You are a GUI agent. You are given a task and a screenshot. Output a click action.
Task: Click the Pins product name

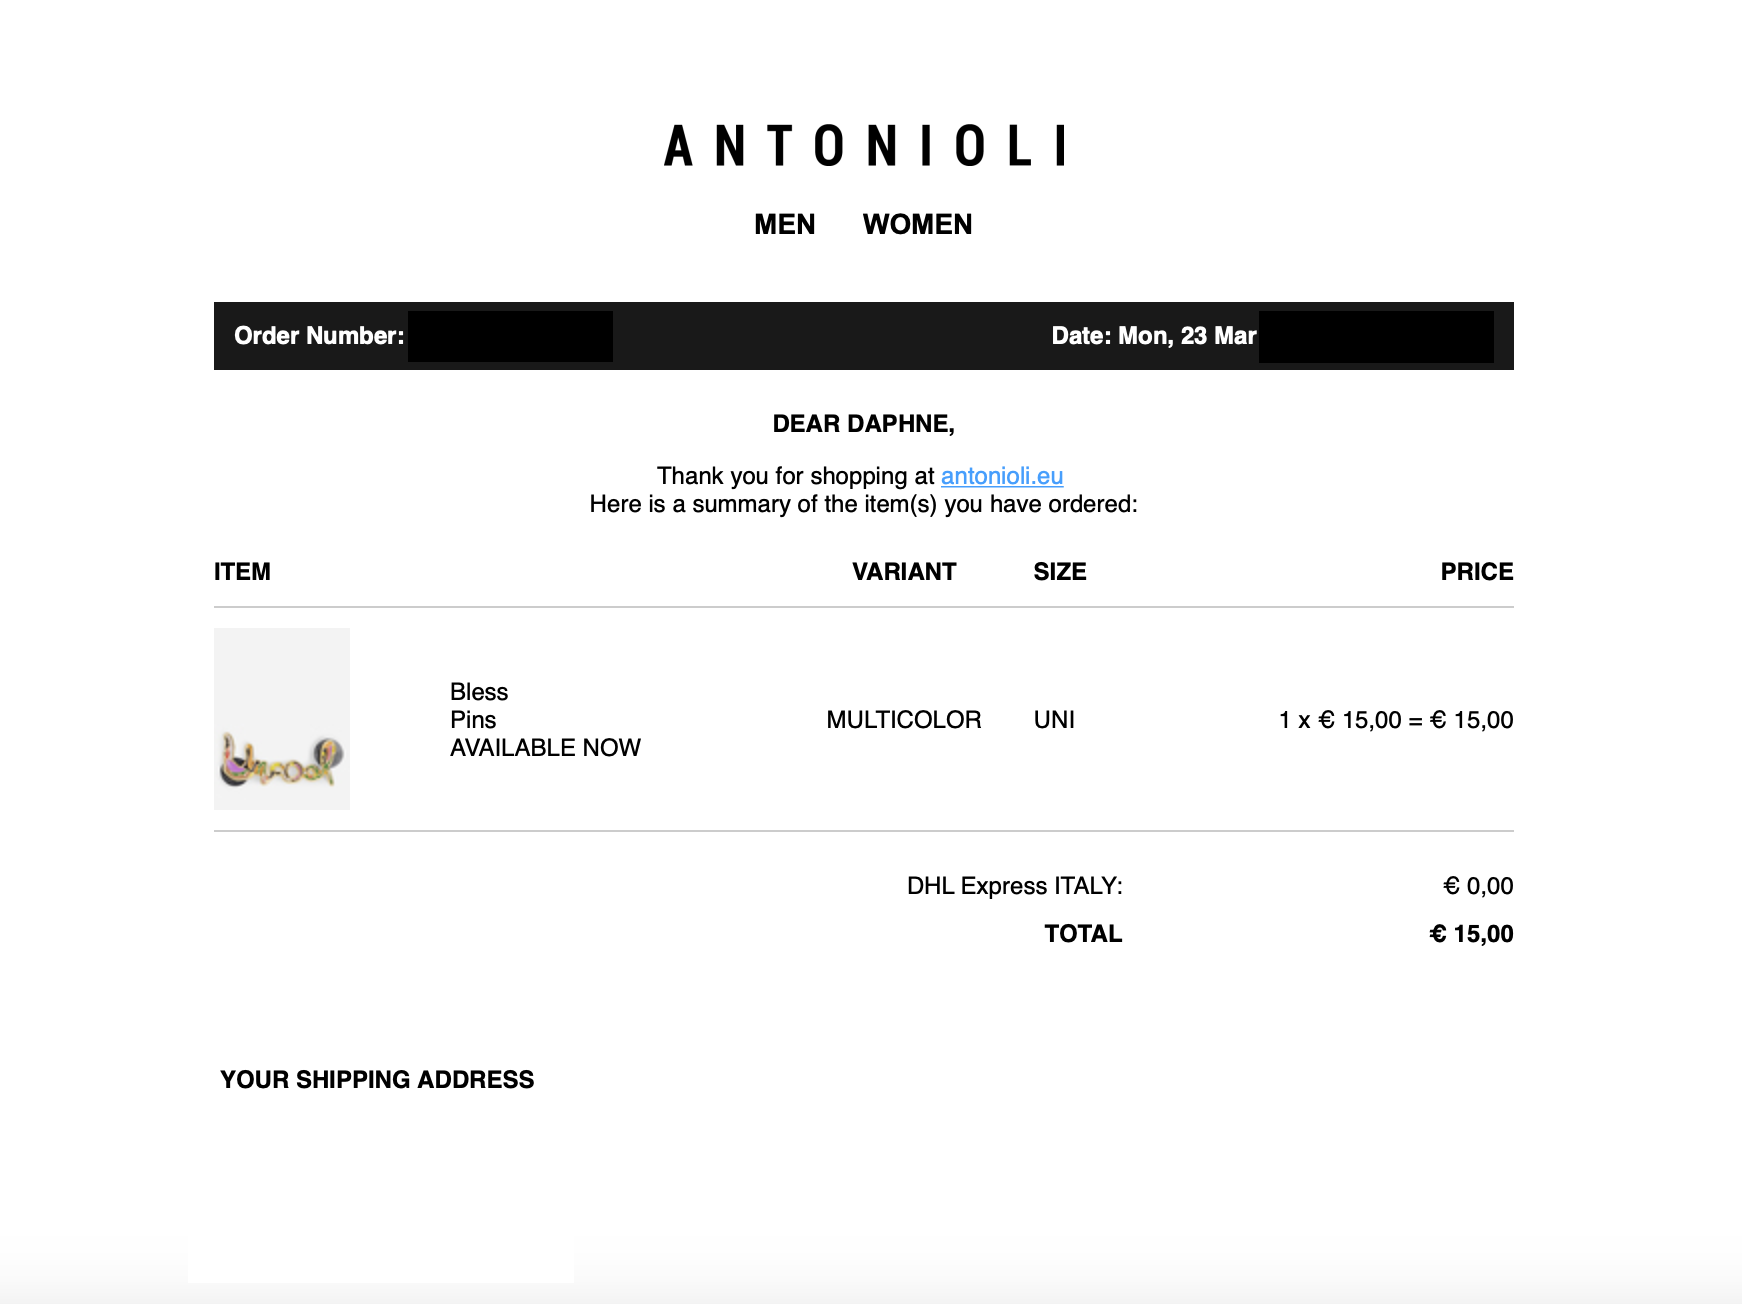(473, 720)
